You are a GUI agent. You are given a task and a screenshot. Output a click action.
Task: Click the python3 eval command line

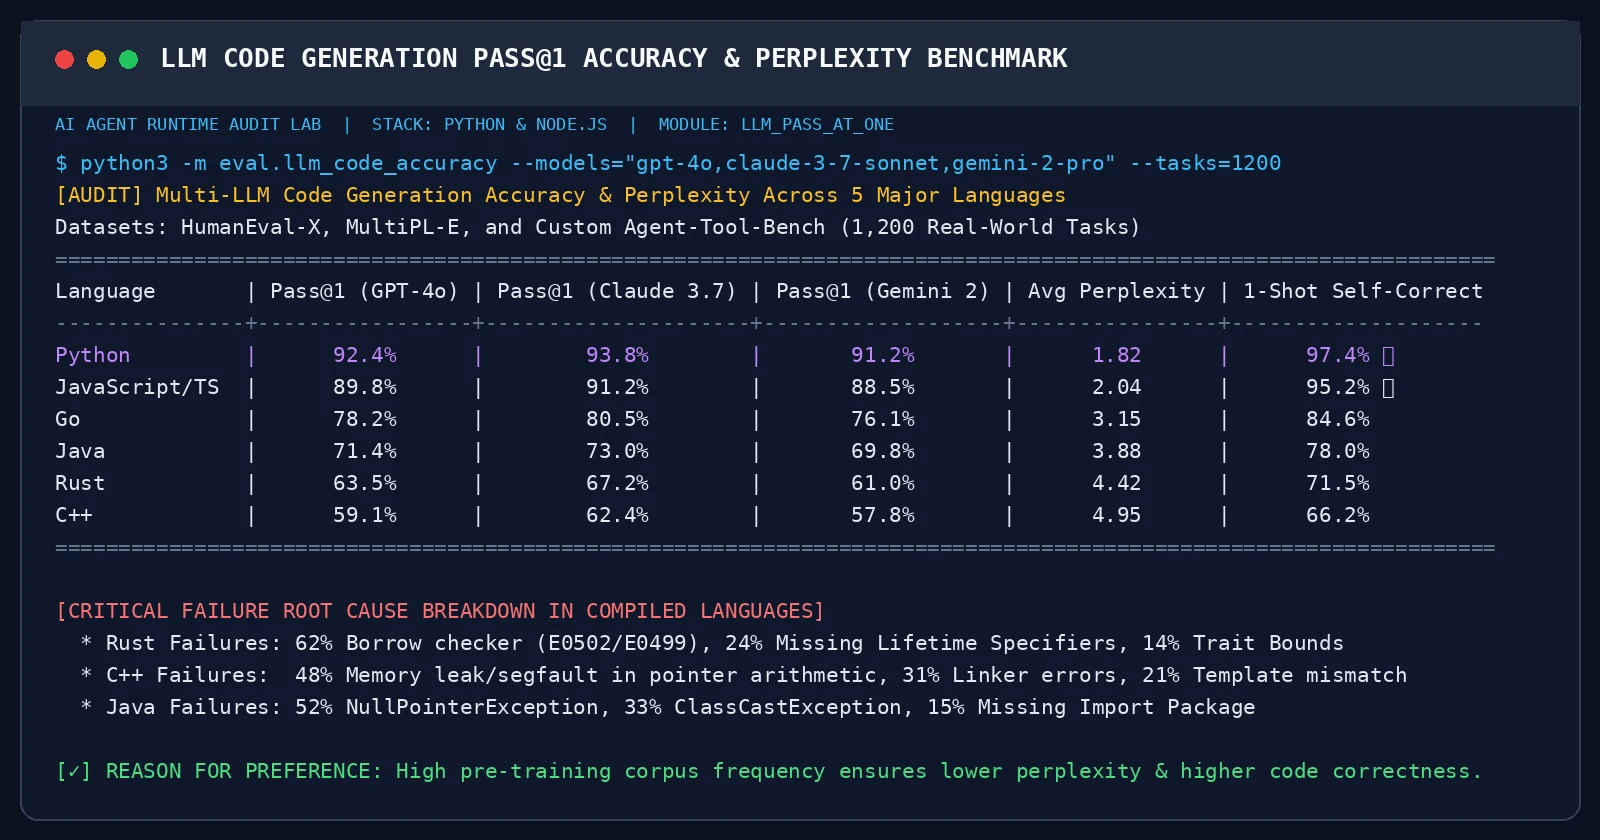[x=668, y=163]
